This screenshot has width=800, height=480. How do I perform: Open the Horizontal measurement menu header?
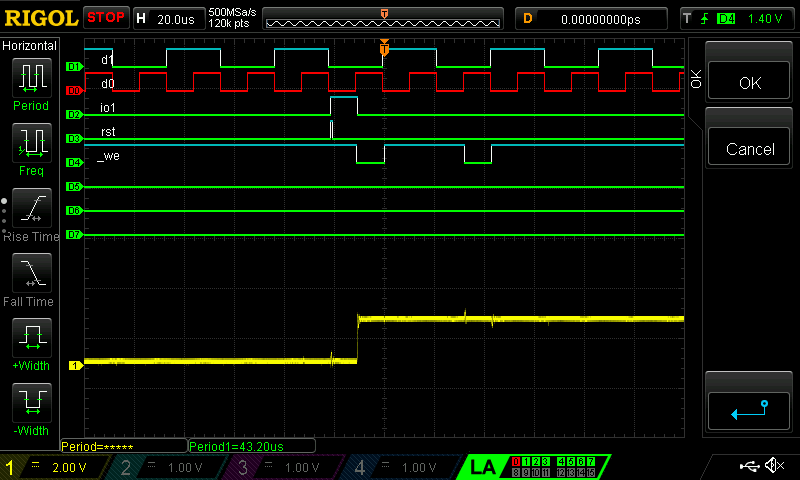[30, 46]
